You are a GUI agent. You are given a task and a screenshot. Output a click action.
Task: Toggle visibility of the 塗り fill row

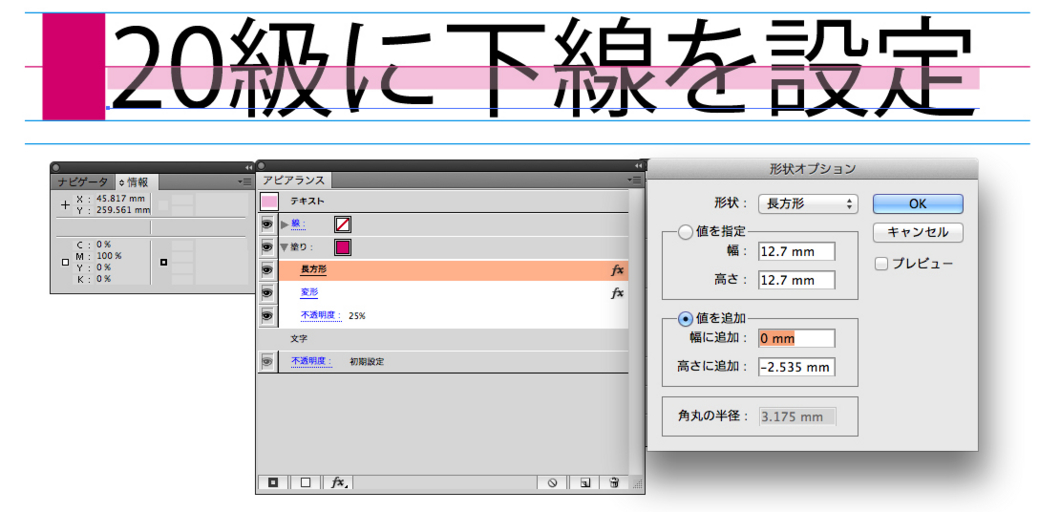pyautogui.click(x=268, y=248)
